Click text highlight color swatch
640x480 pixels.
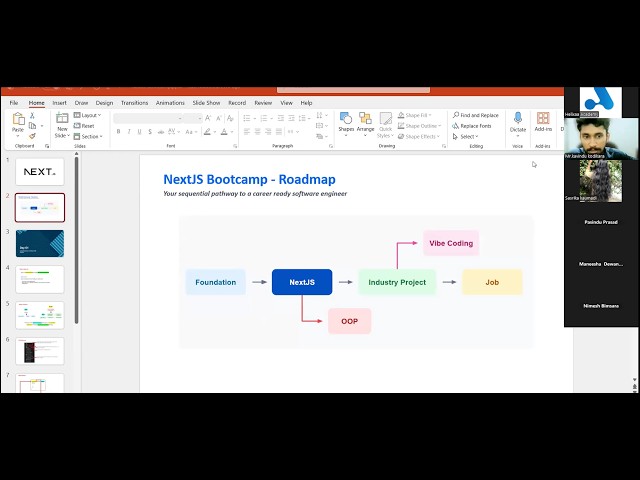click(208, 131)
